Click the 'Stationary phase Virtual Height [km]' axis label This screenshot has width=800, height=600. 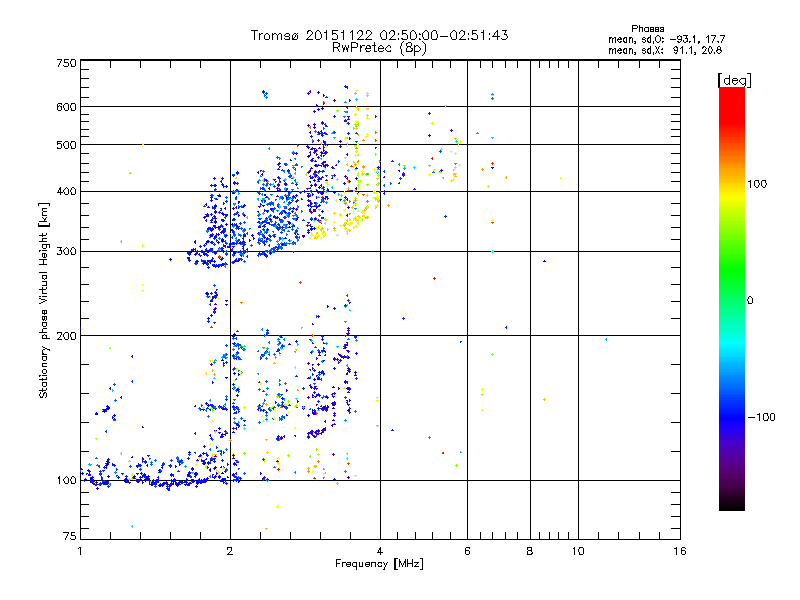(x=44, y=300)
